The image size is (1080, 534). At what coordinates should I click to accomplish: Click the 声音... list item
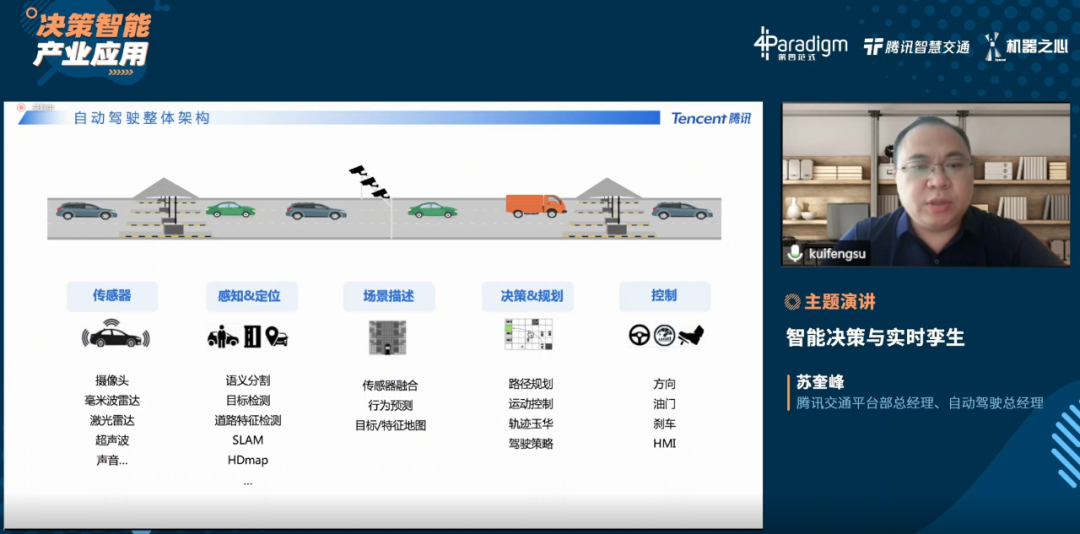click(x=112, y=460)
